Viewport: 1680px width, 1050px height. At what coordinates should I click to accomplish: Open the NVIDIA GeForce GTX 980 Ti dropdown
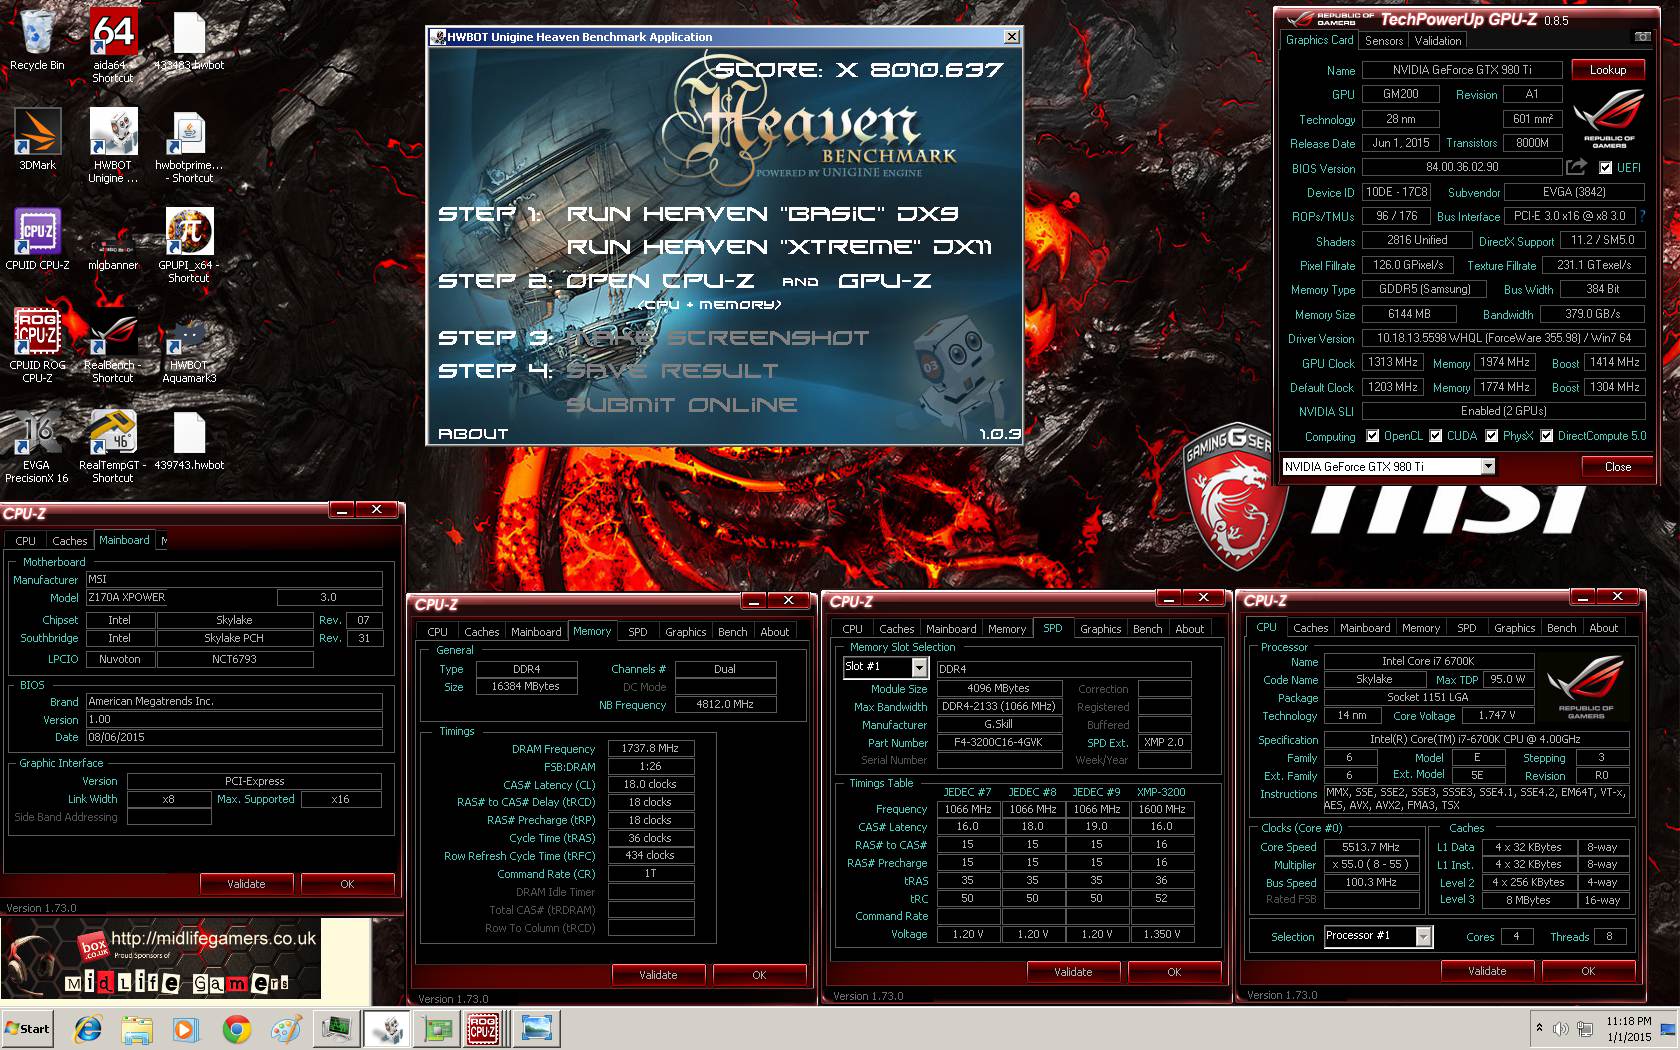[x=1488, y=466]
